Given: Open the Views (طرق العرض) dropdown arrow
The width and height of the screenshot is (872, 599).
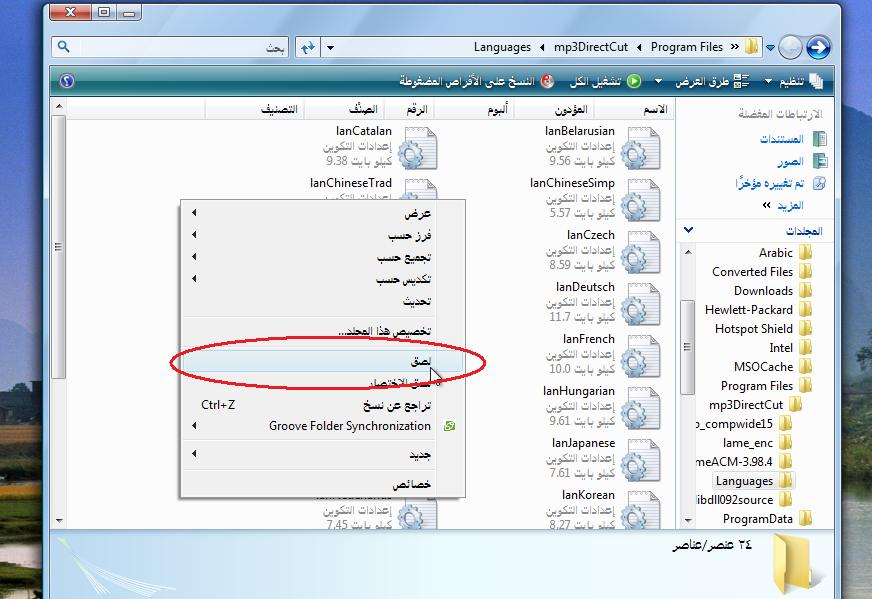Looking at the screenshot, I should pos(660,81).
